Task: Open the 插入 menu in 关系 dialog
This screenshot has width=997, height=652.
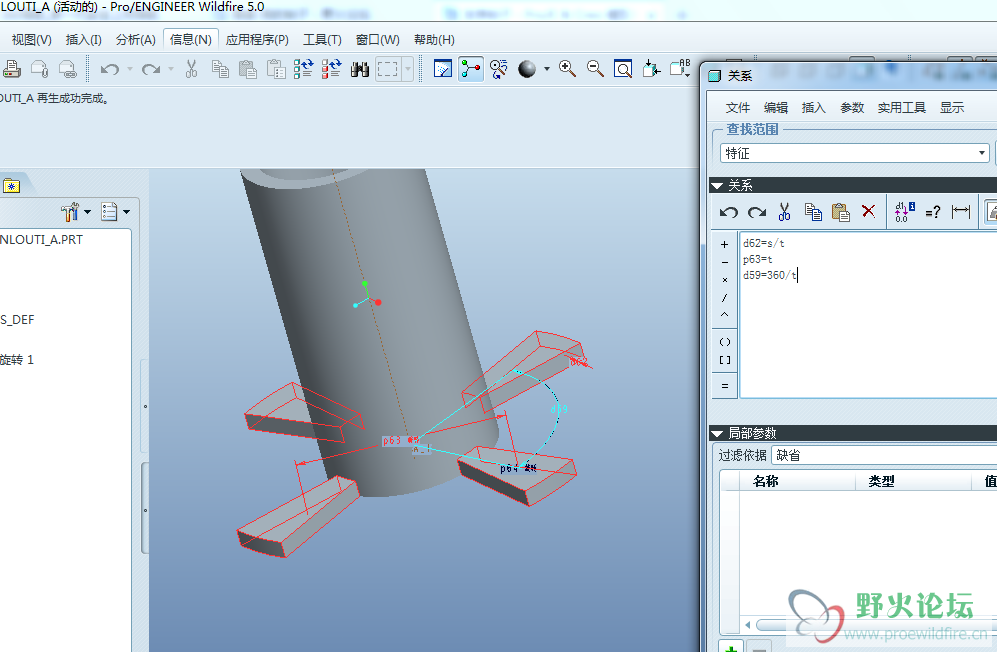Action: tap(813, 108)
